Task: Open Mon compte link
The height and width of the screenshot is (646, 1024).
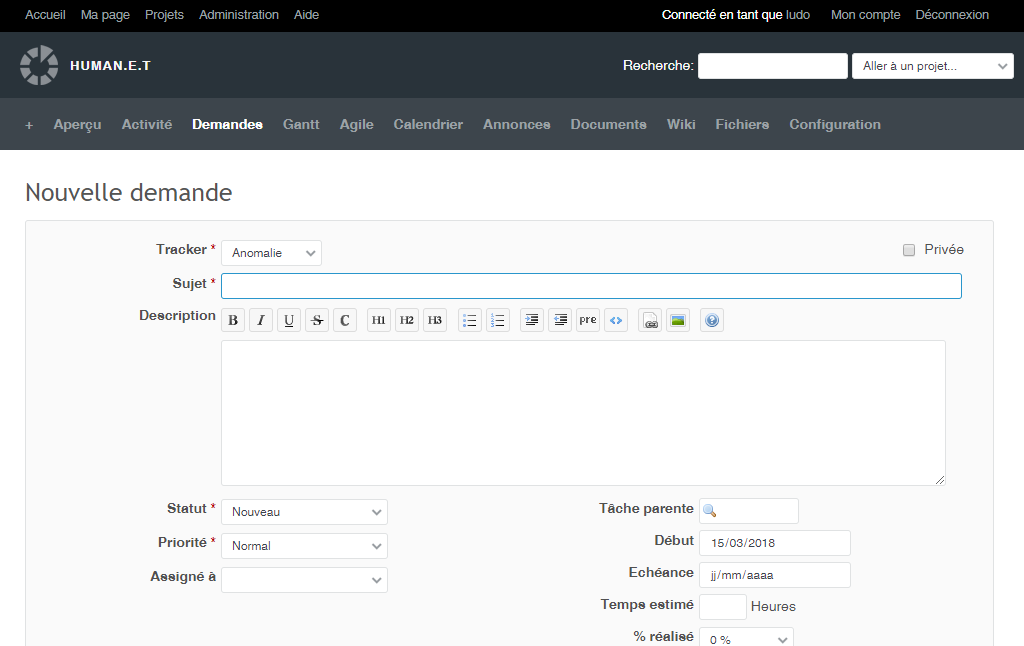Action: (865, 14)
